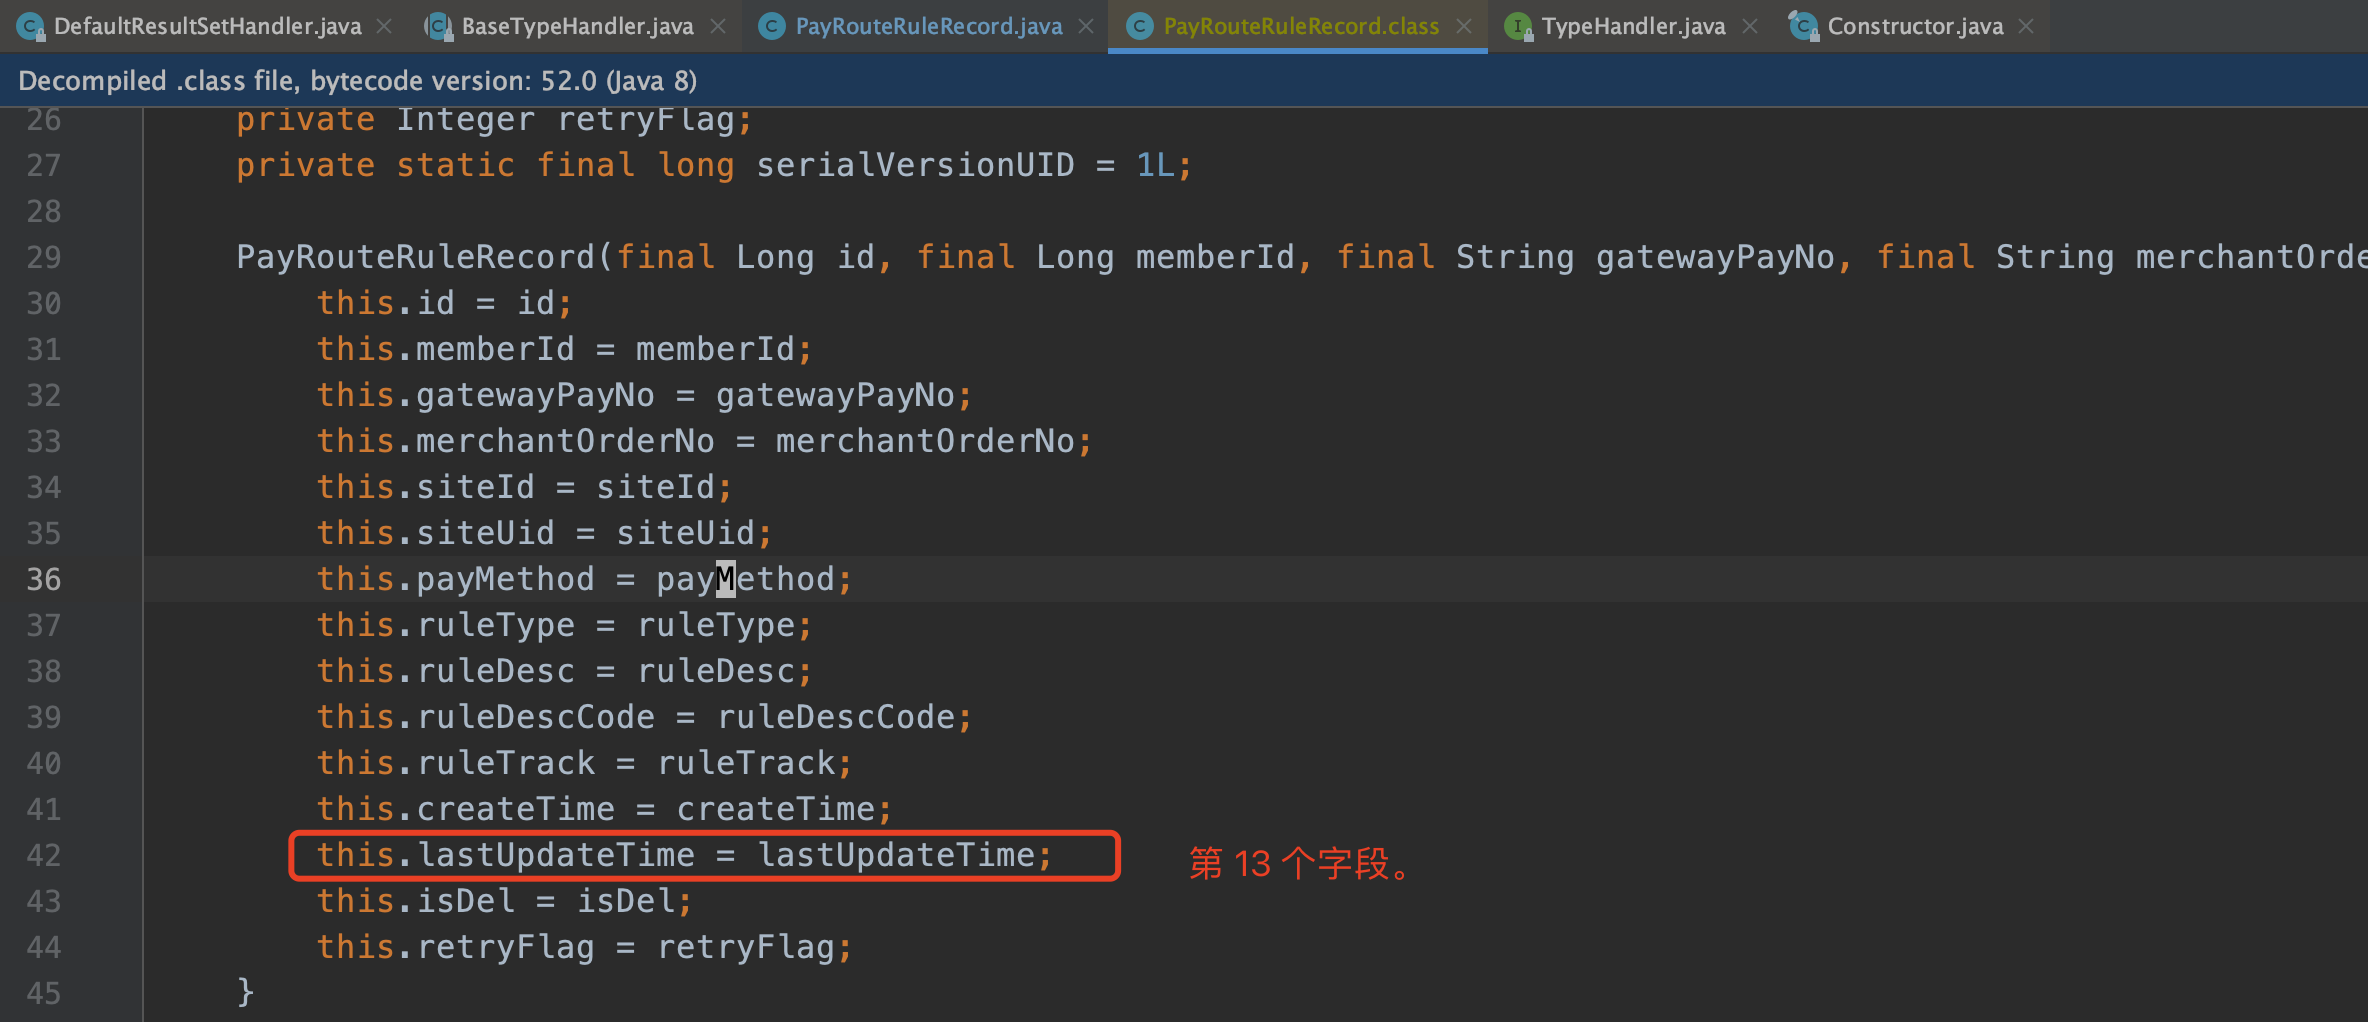Click the DefaultResultSetHandler.java class file icon
Image resolution: width=2368 pixels, height=1022 pixels.
[x=31, y=27]
